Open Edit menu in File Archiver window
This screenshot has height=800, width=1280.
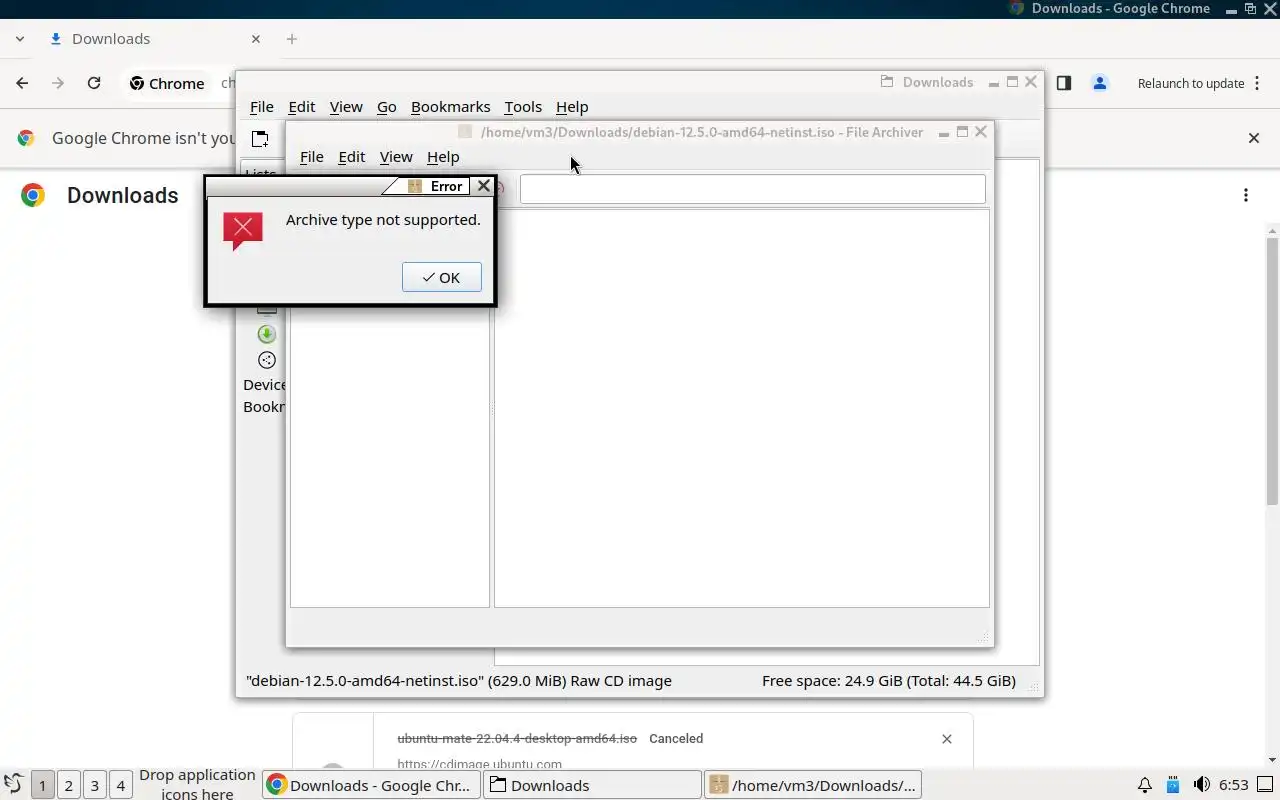351,157
